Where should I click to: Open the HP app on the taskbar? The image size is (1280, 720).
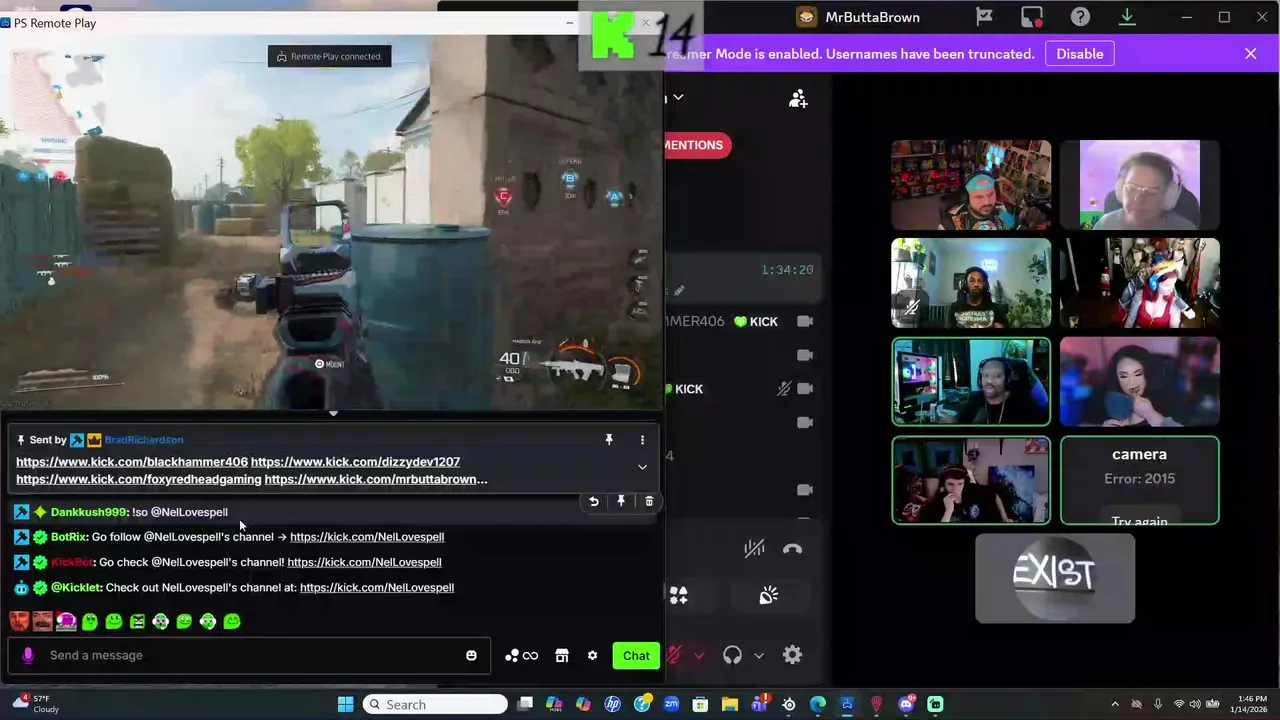tap(613, 704)
